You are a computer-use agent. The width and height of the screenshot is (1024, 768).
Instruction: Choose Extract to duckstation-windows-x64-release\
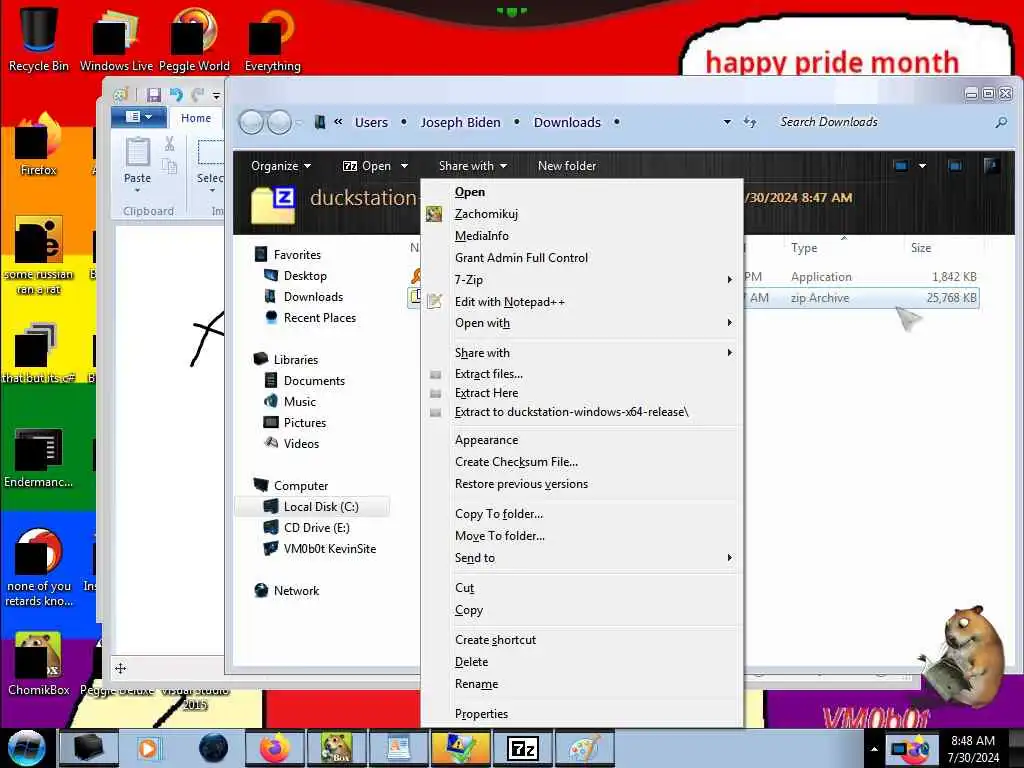click(571, 412)
